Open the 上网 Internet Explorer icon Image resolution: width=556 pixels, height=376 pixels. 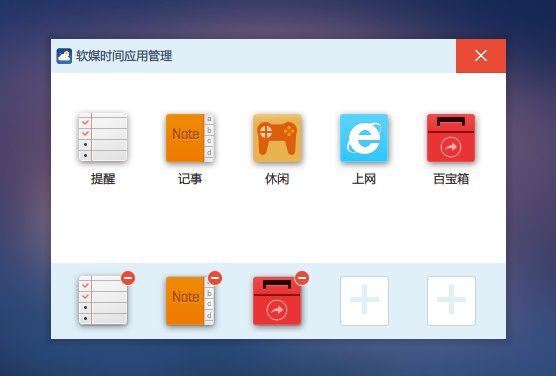(x=364, y=138)
